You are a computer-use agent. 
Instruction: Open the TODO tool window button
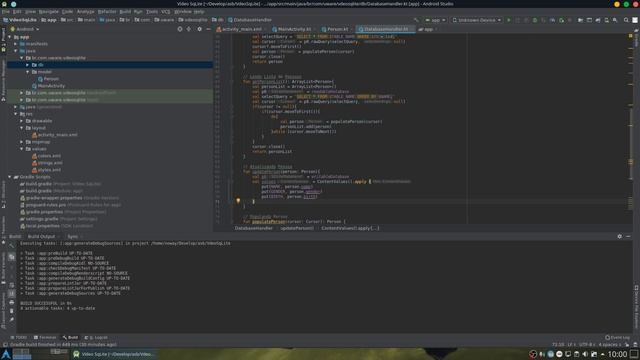pos(19,338)
